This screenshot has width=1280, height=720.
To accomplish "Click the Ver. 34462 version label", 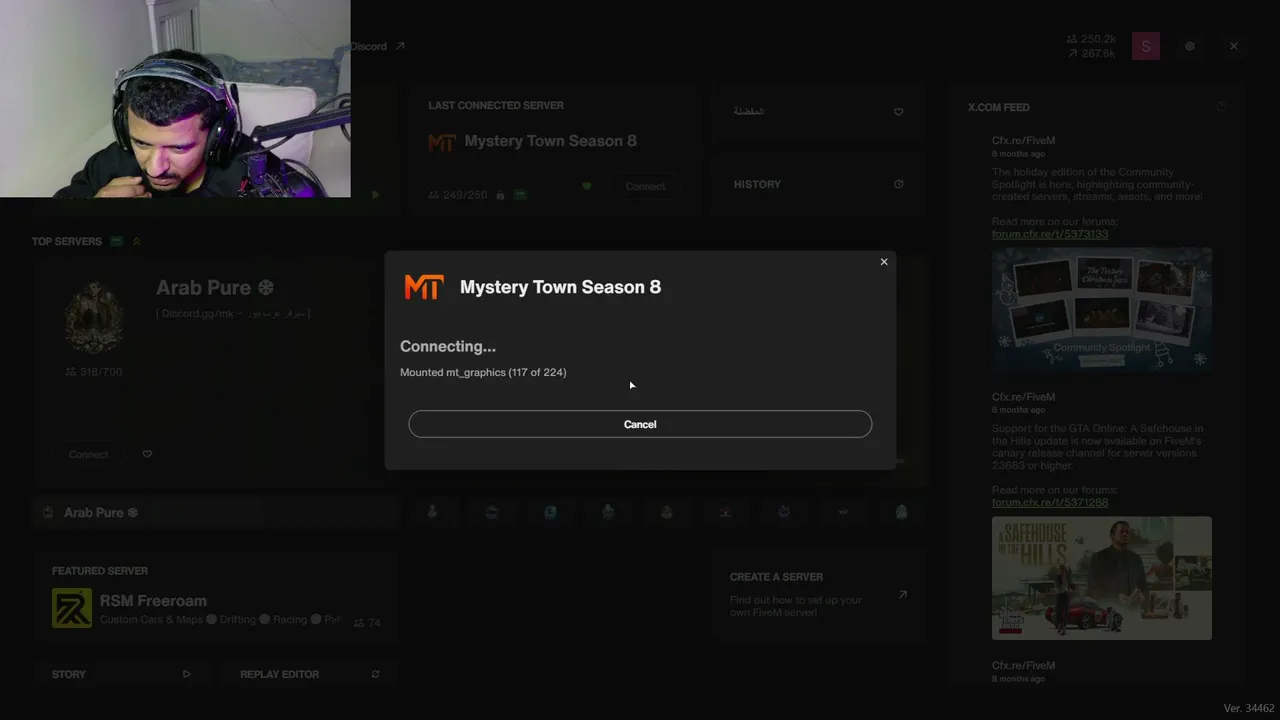I will coord(1250,708).
